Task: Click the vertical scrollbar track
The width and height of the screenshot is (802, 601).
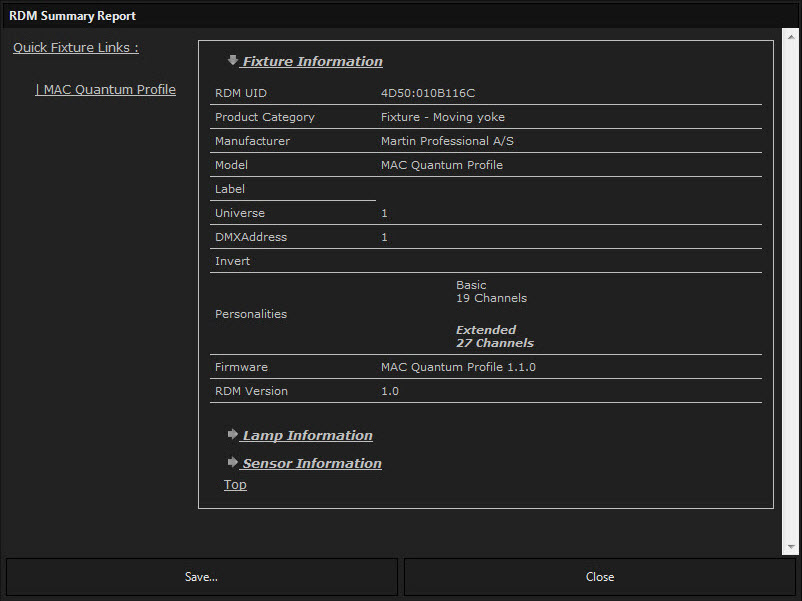Action: 791,292
